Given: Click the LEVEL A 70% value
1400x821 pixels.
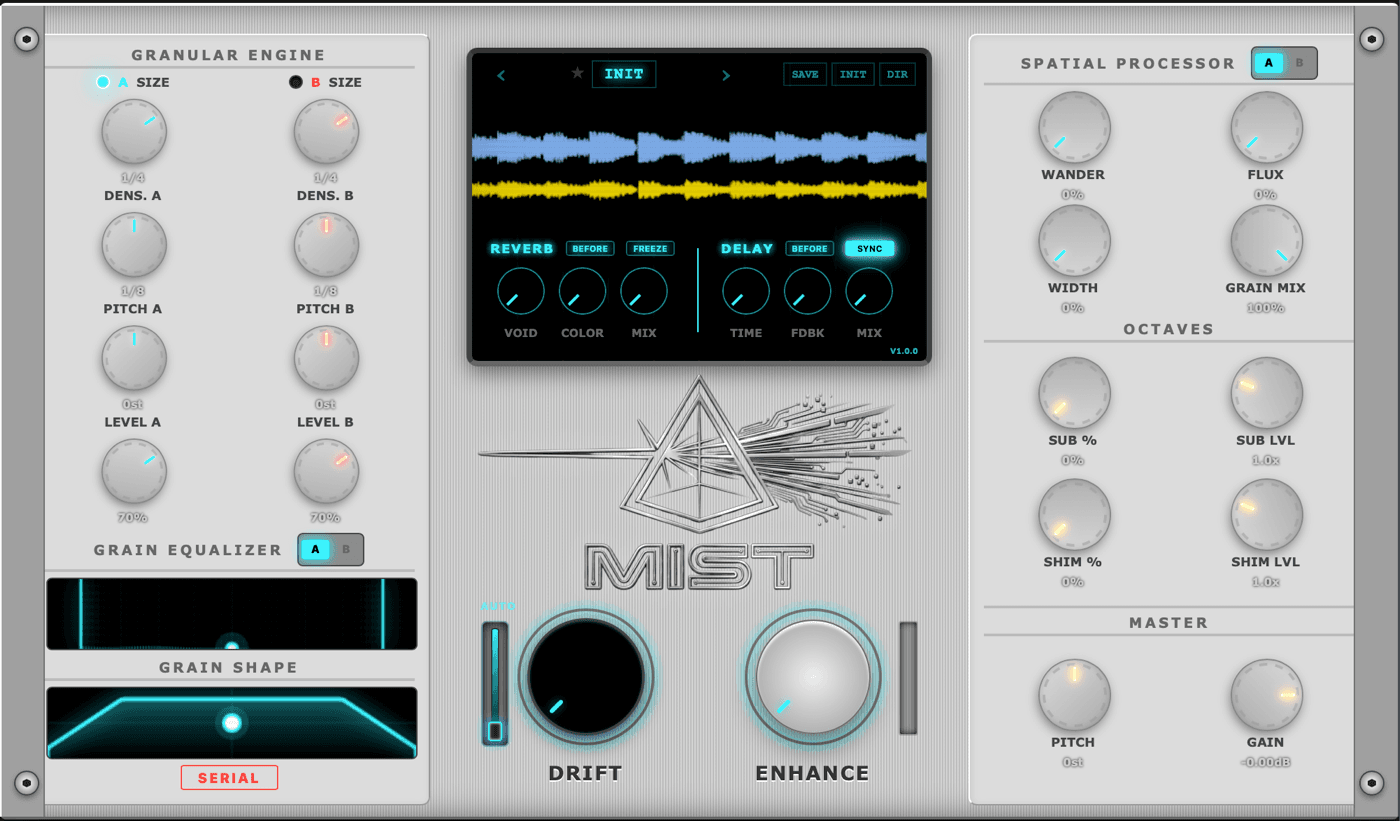Looking at the screenshot, I should (x=134, y=517).
